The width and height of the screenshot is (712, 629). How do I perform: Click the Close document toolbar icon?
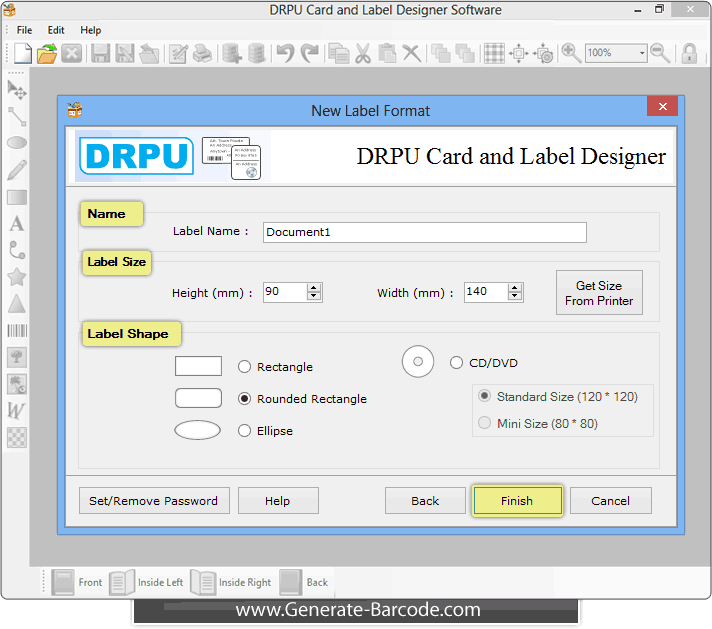point(72,53)
